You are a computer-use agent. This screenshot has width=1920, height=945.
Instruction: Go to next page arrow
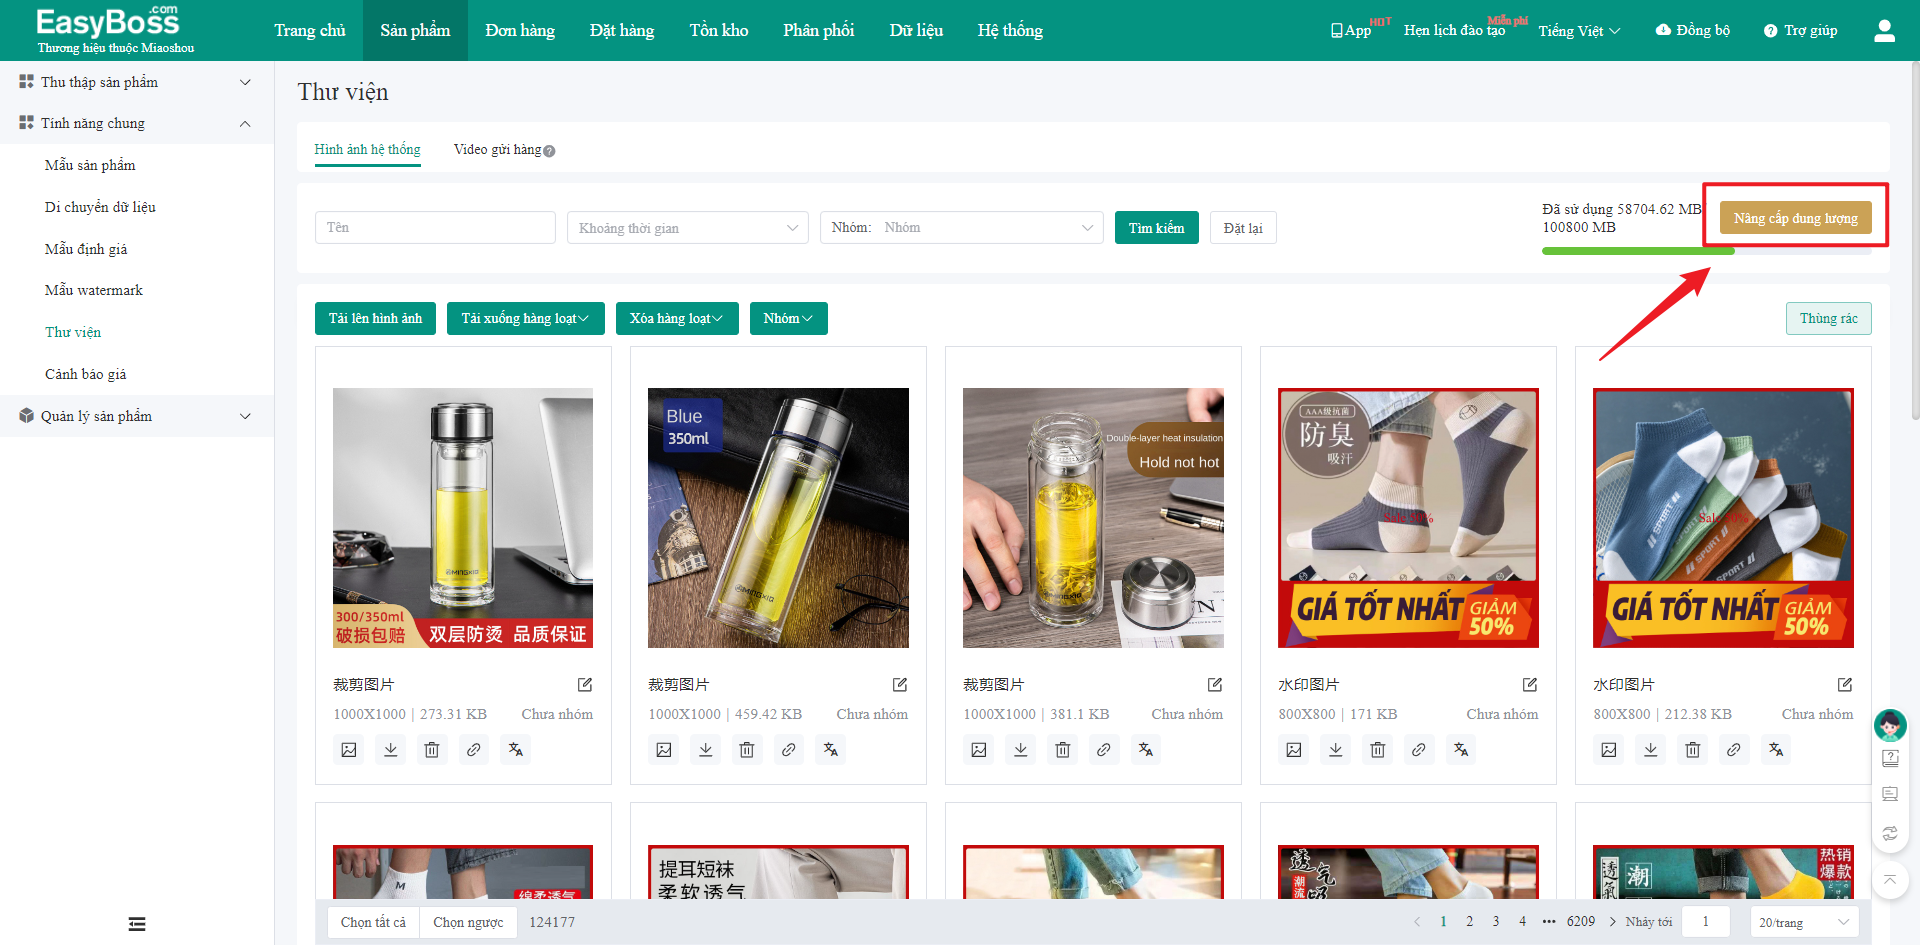coord(1613,922)
